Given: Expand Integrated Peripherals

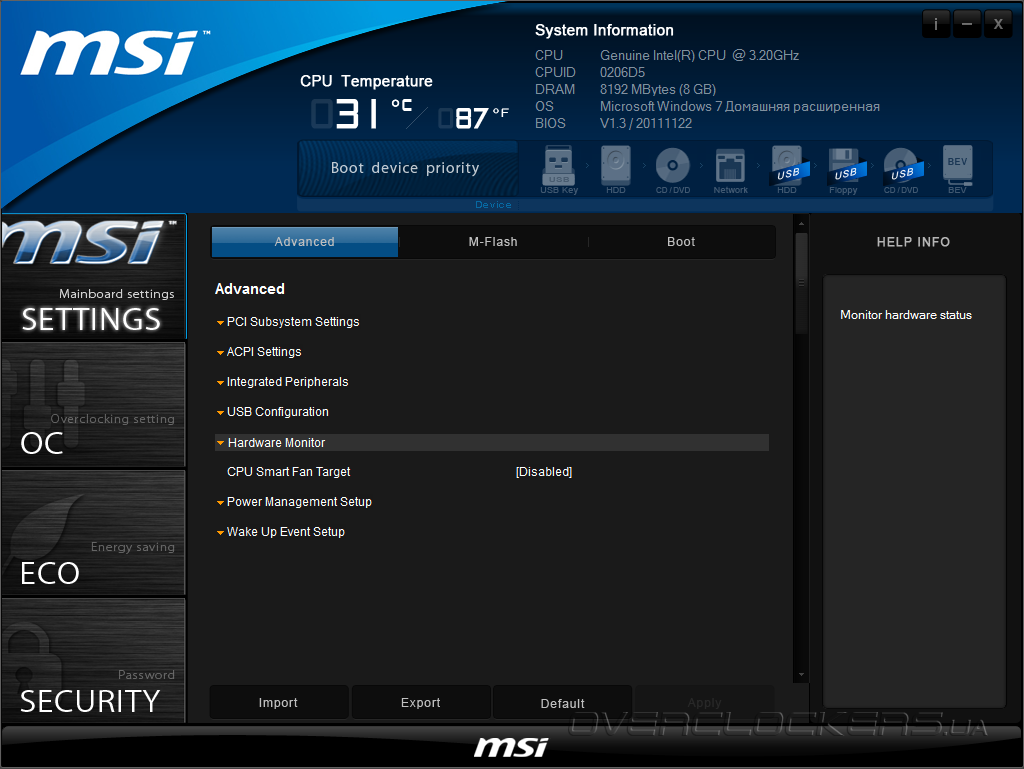Looking at the screenshot, I should coord(283,382).
